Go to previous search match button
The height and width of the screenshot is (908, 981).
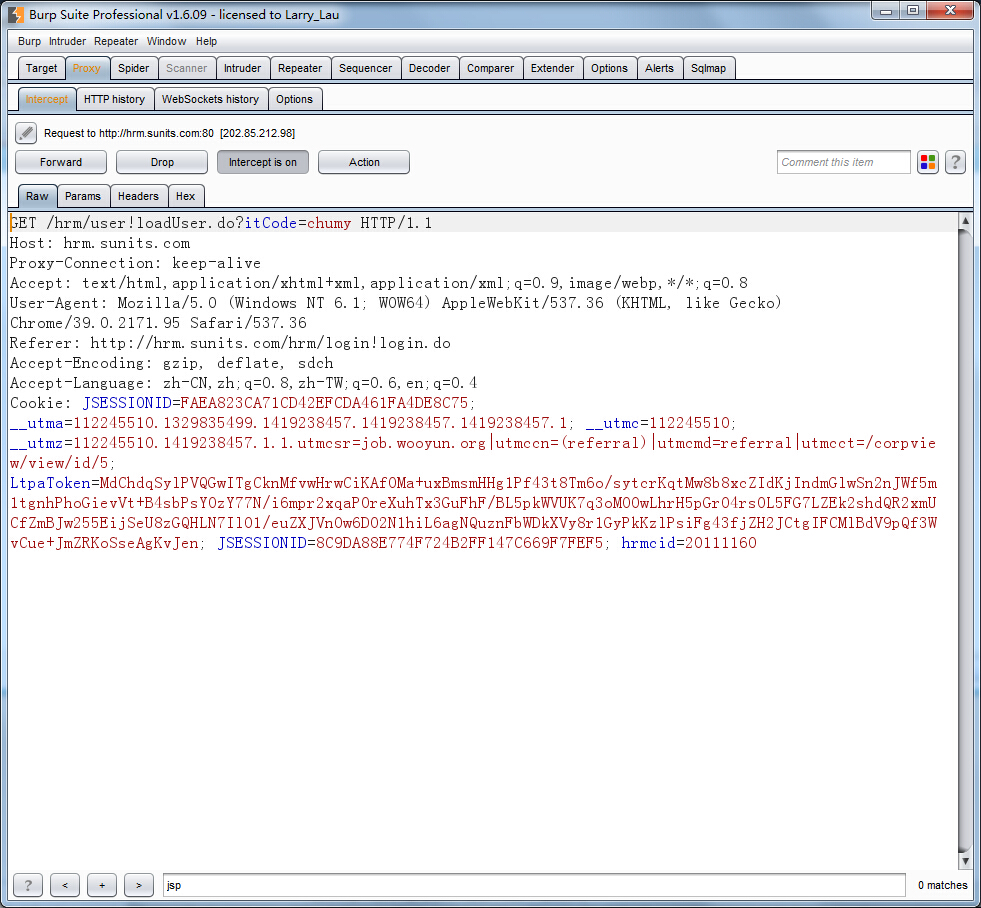65,885
